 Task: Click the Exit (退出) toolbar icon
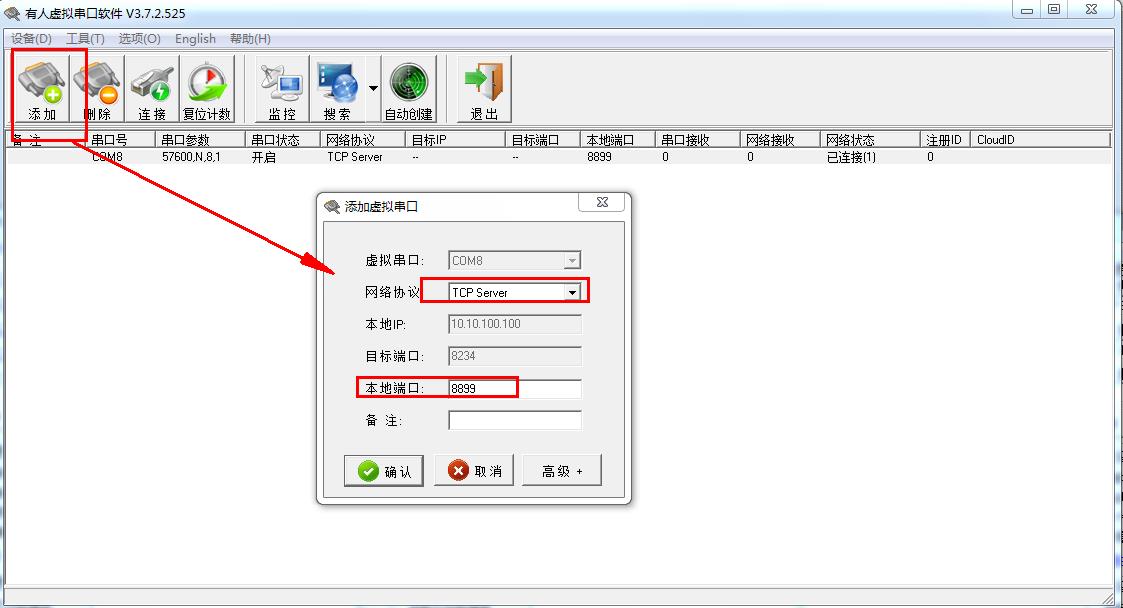point(484,89)
